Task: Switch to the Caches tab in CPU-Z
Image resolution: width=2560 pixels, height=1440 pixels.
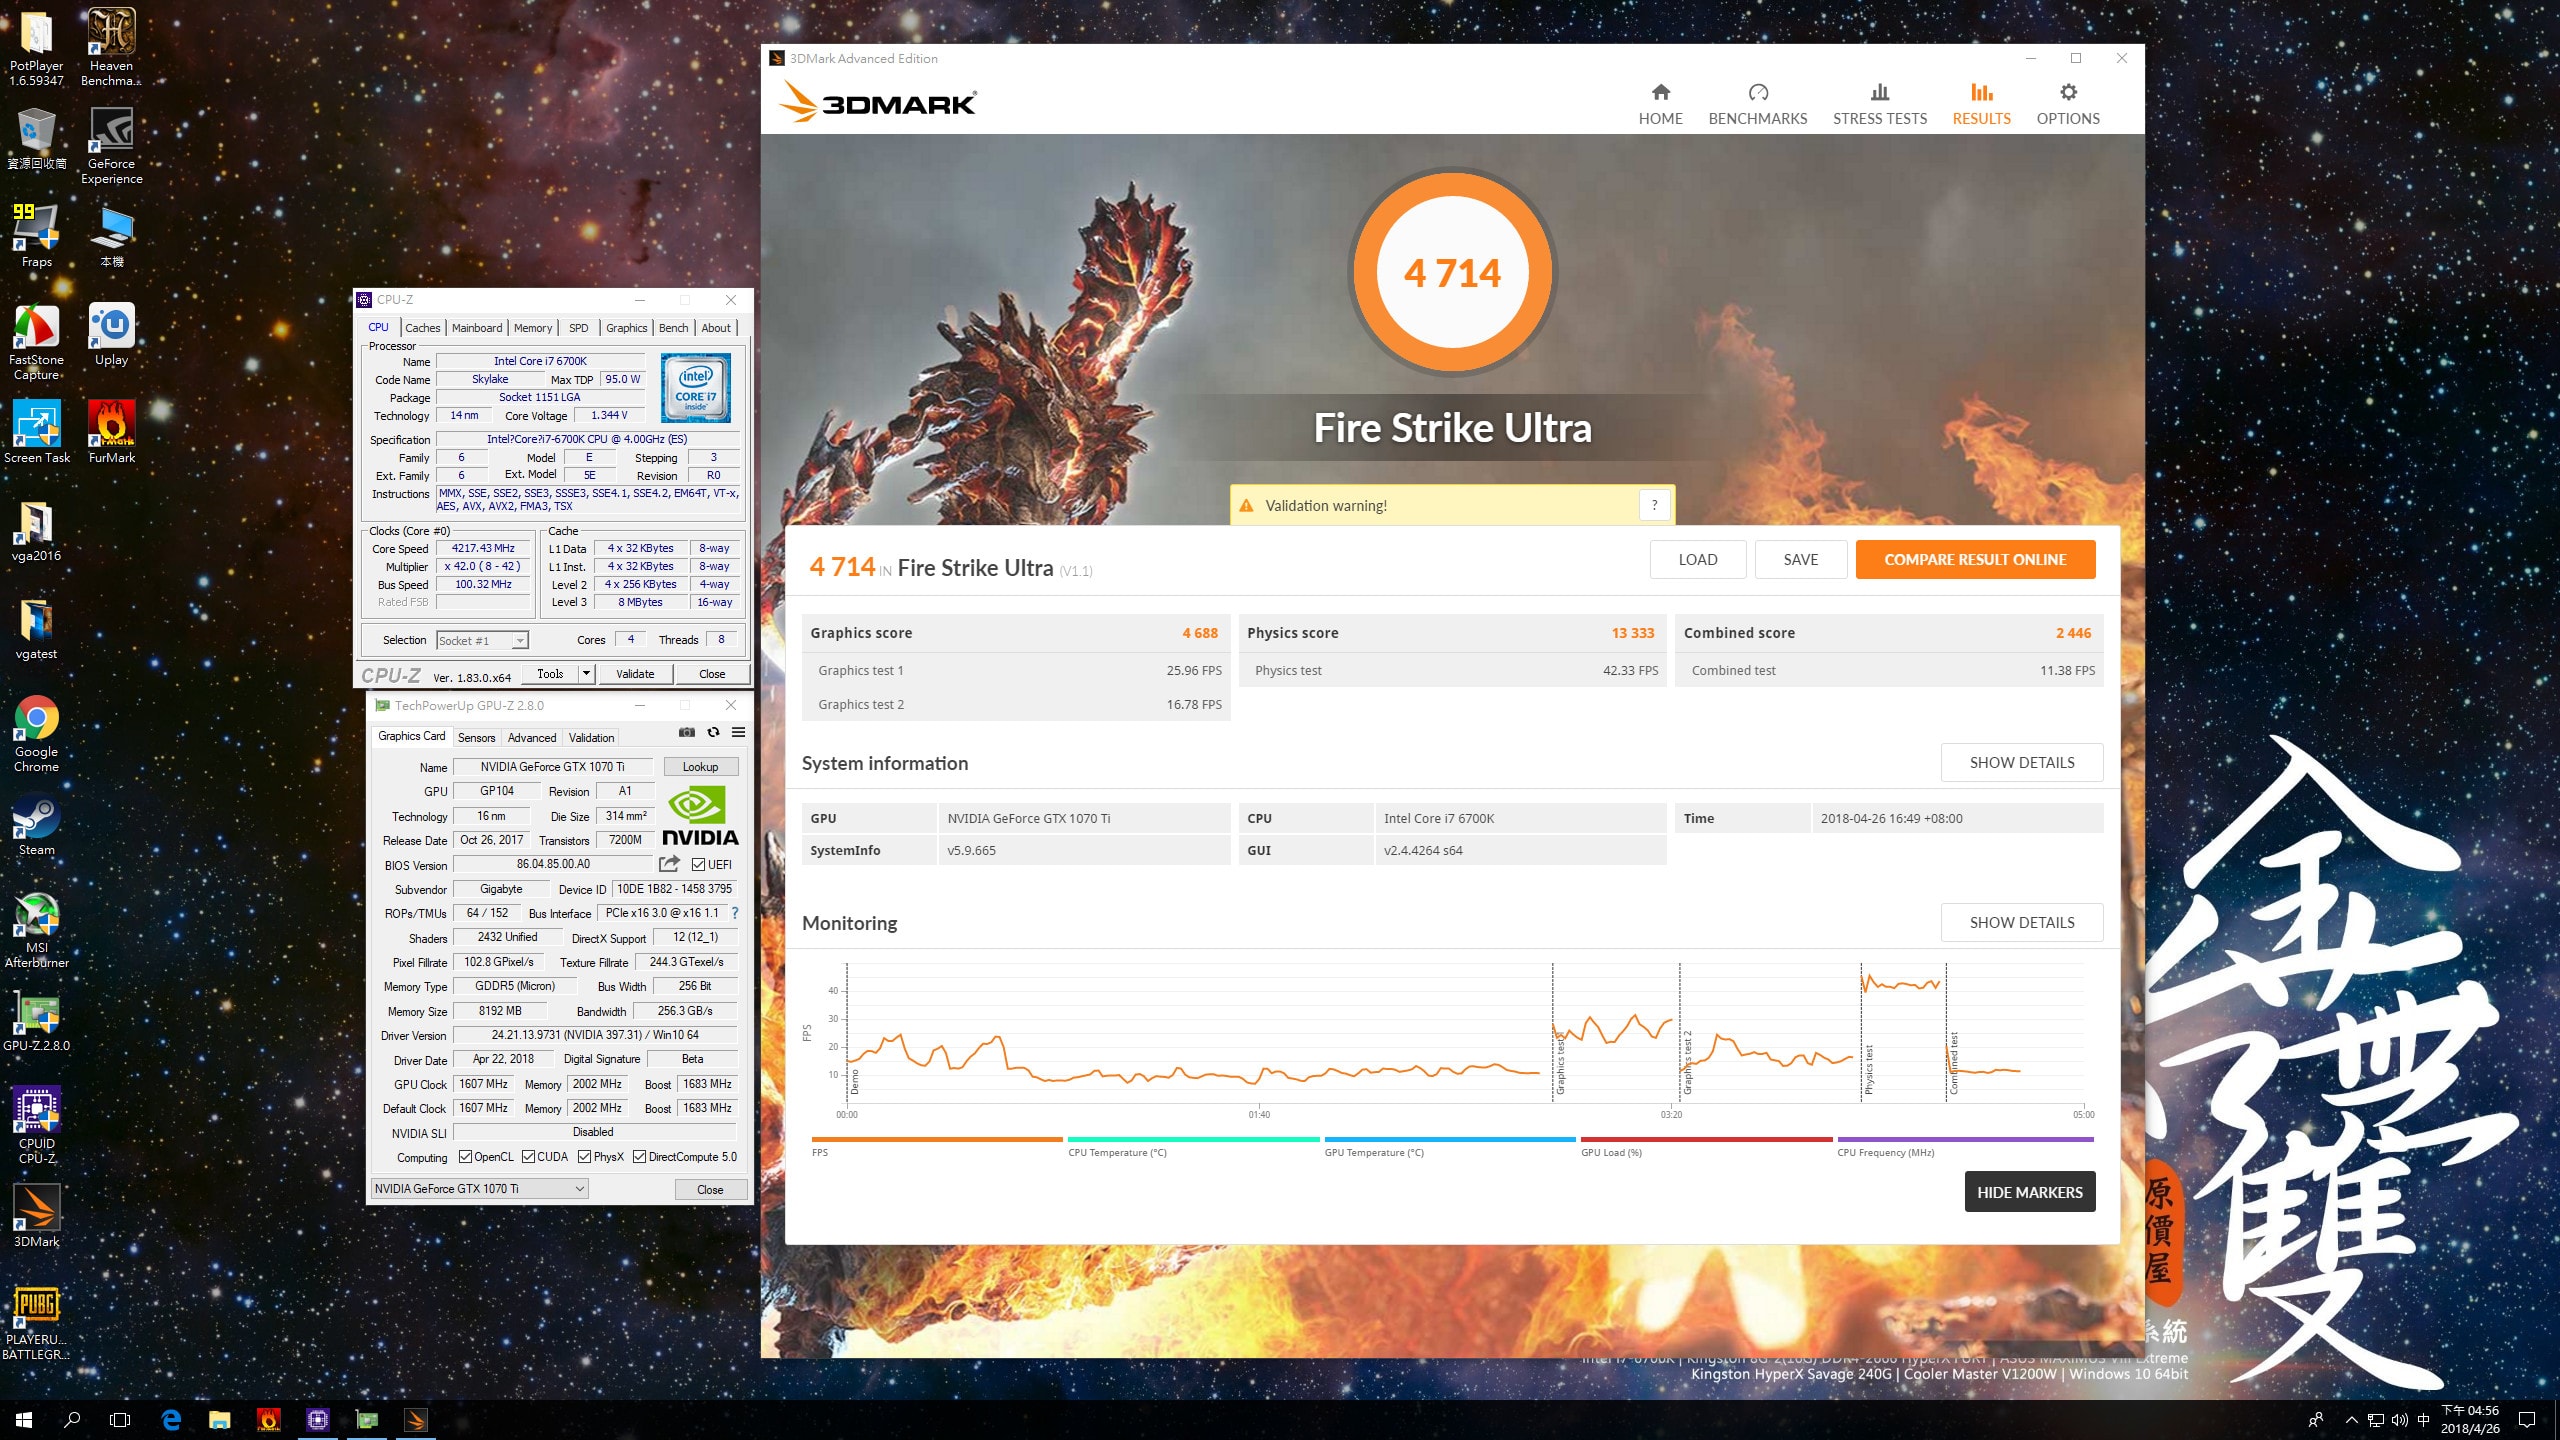Action: (422, 328)
